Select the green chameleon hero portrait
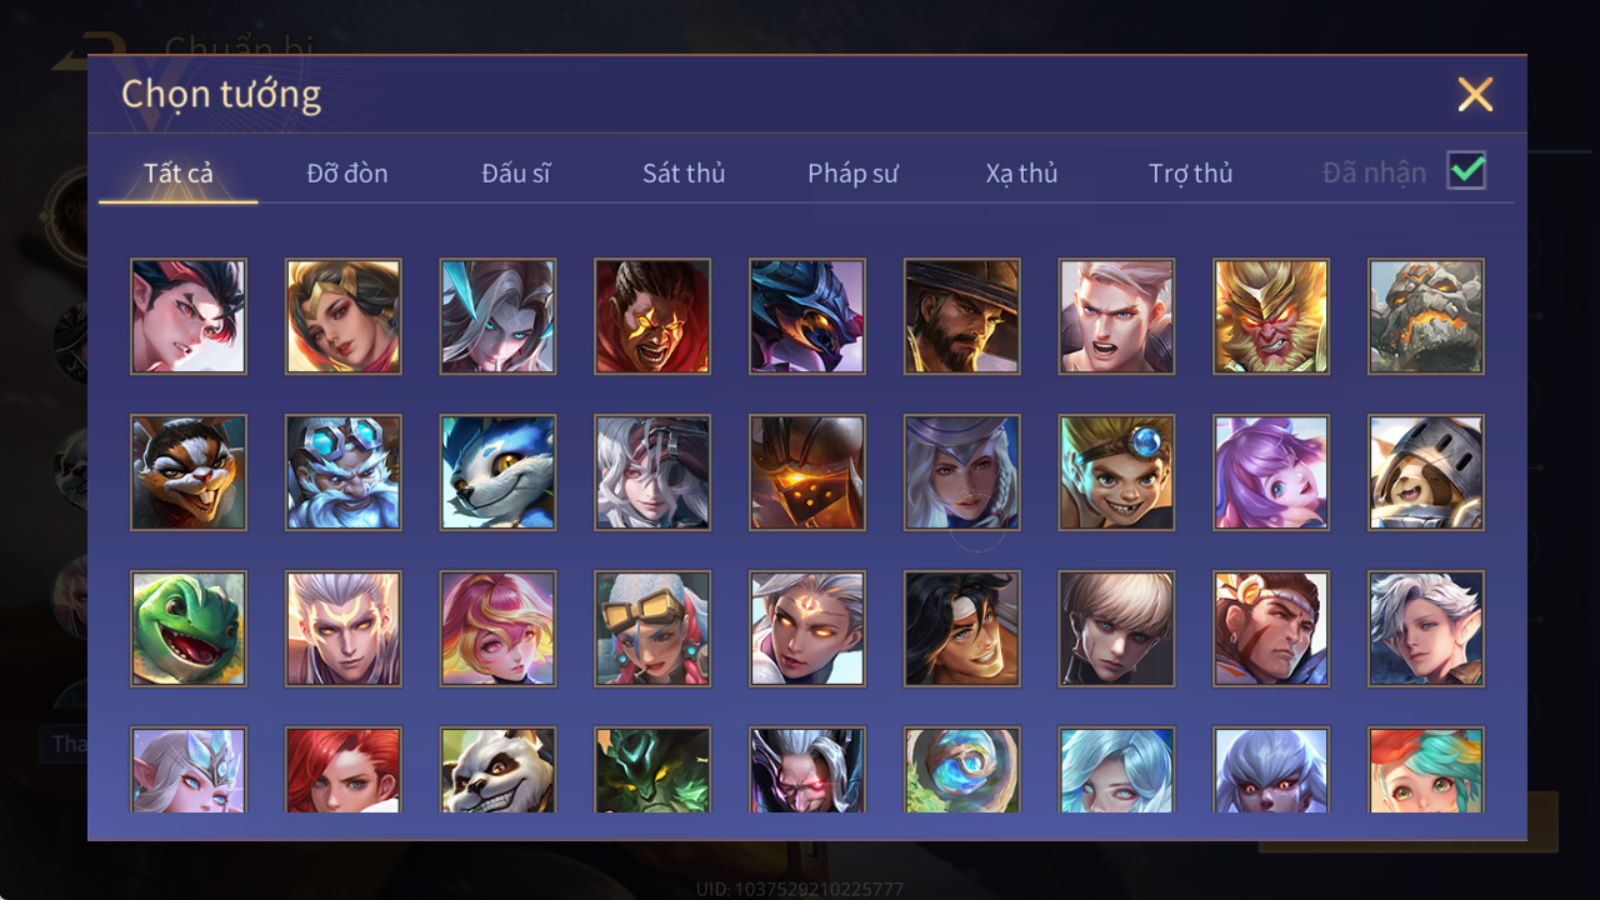This screenshot has width=1600, height=900. pyautogui.click(x=188, y=628)
